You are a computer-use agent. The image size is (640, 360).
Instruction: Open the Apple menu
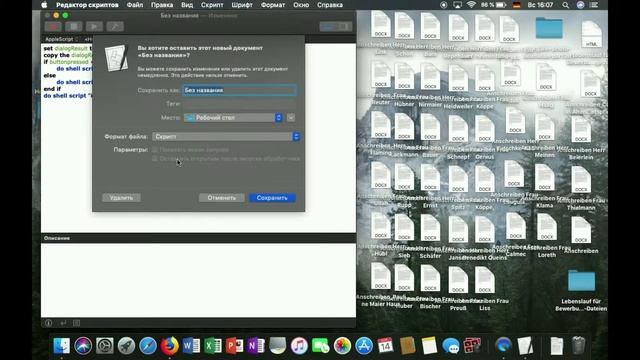tap(44, 5)
